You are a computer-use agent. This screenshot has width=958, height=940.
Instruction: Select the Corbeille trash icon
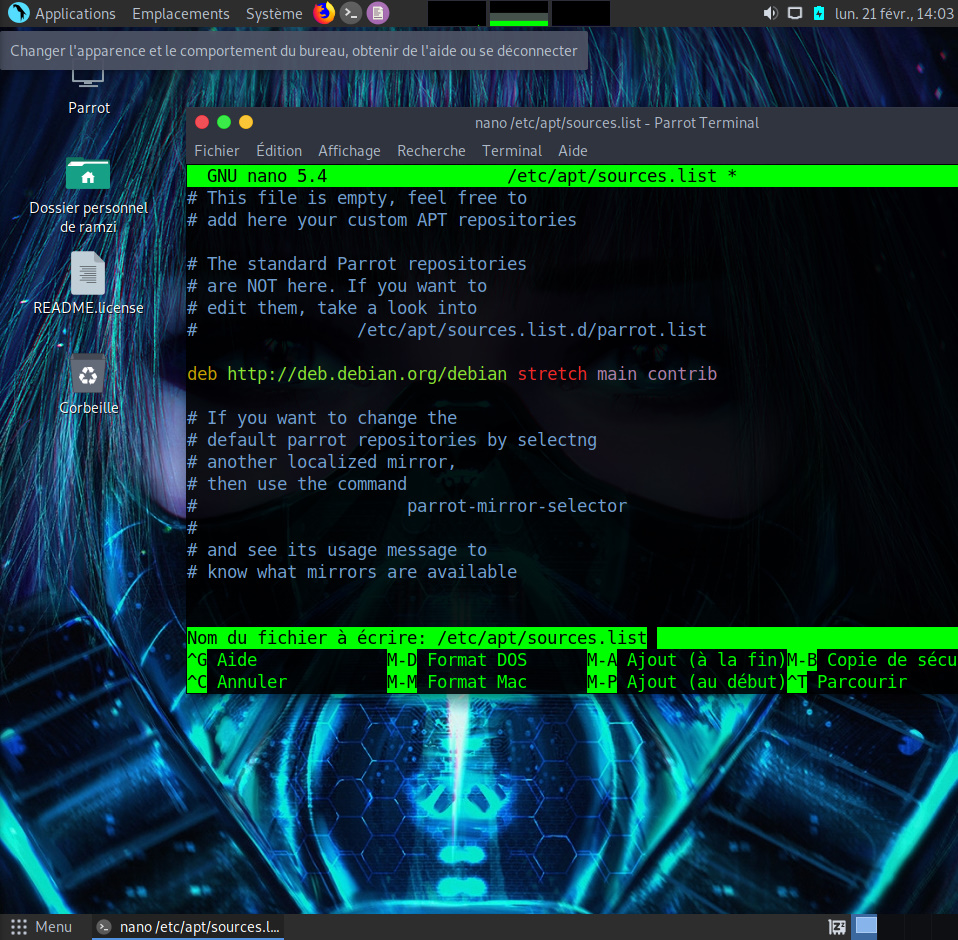tap(88, 385)
